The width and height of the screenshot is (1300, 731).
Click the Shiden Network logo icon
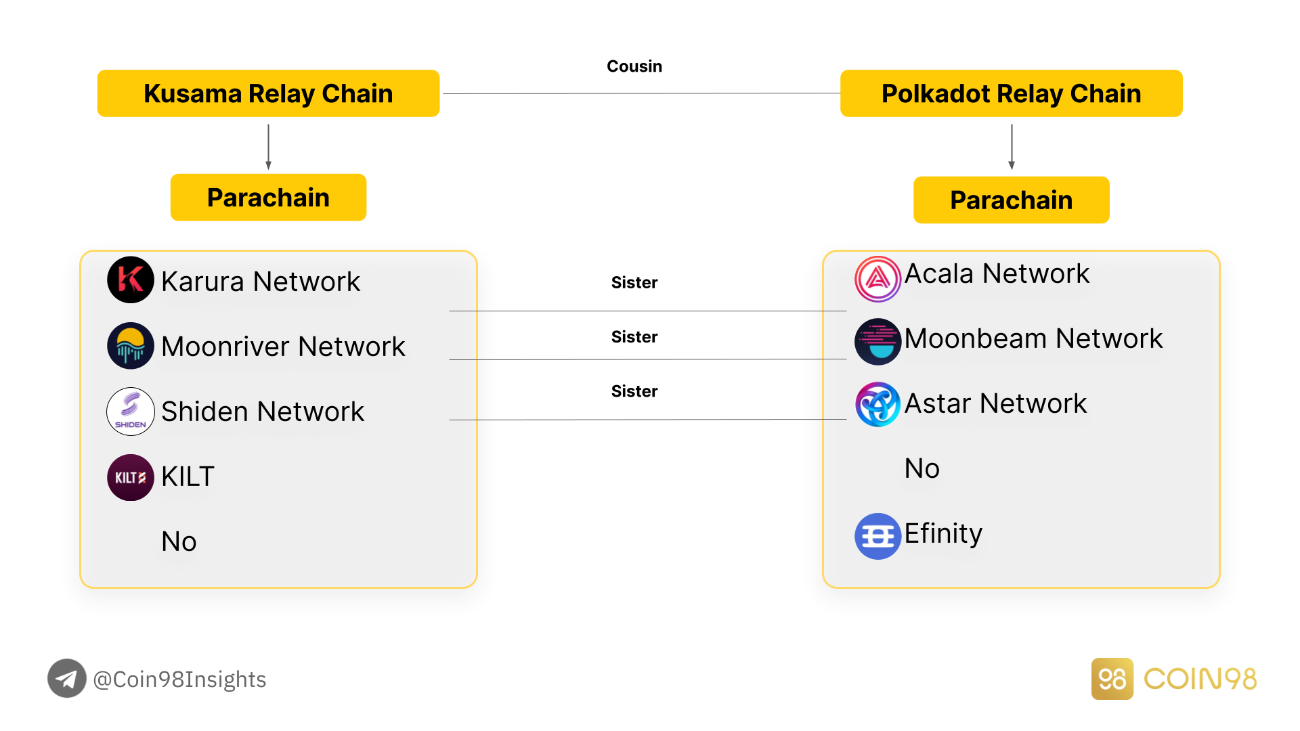point(131,411)
